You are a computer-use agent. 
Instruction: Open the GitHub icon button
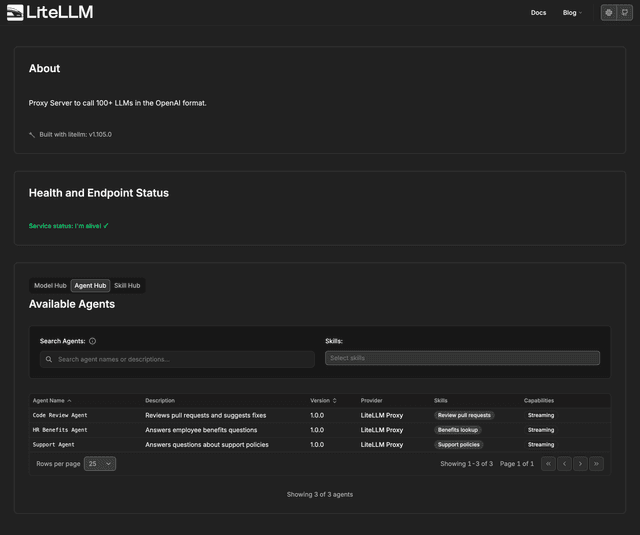pyautogui.click(x=624, y=13)
